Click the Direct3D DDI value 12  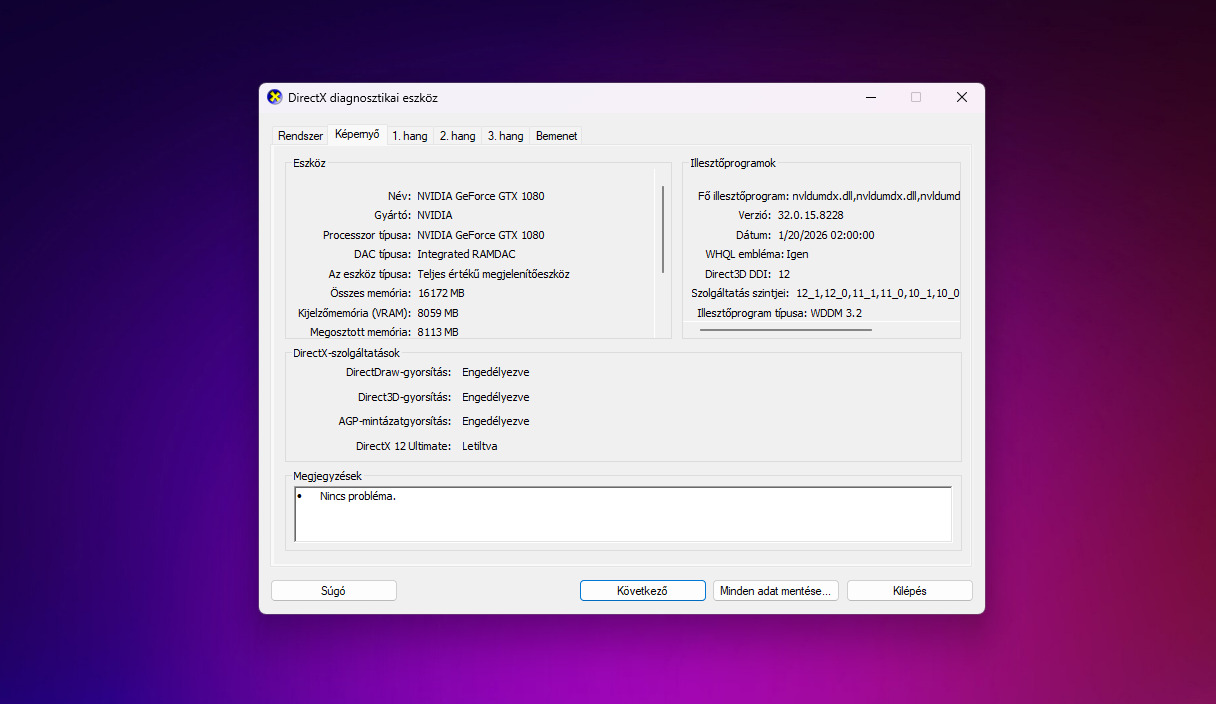[x=784, y=274]
